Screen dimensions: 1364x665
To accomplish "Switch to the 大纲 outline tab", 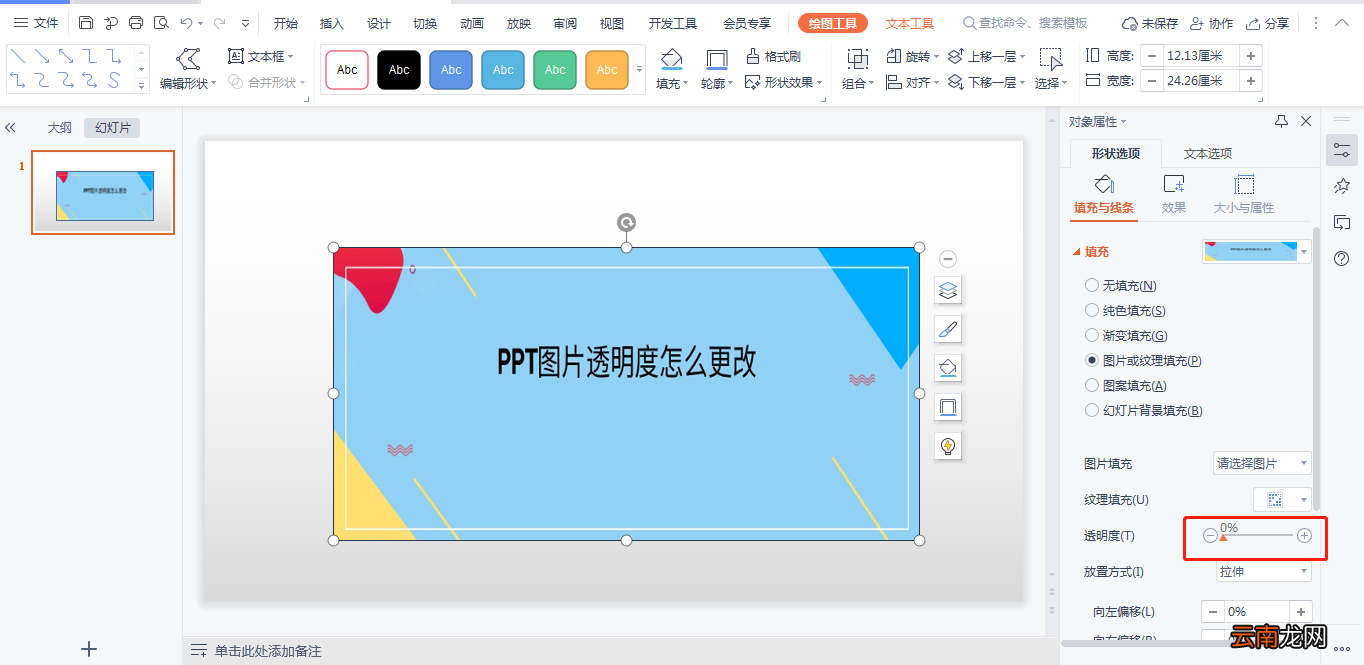I will coord(60,128).
